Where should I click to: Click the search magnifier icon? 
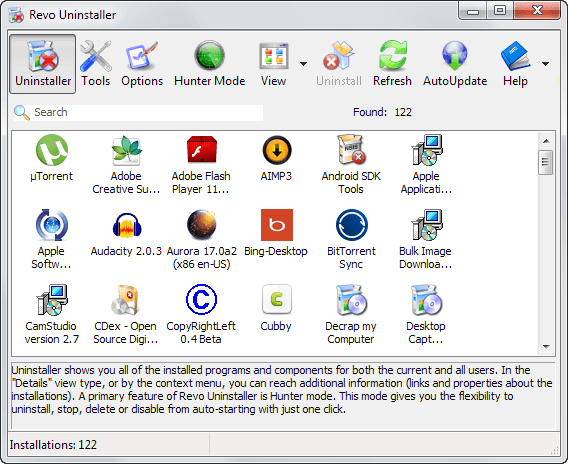click(21, 112)
